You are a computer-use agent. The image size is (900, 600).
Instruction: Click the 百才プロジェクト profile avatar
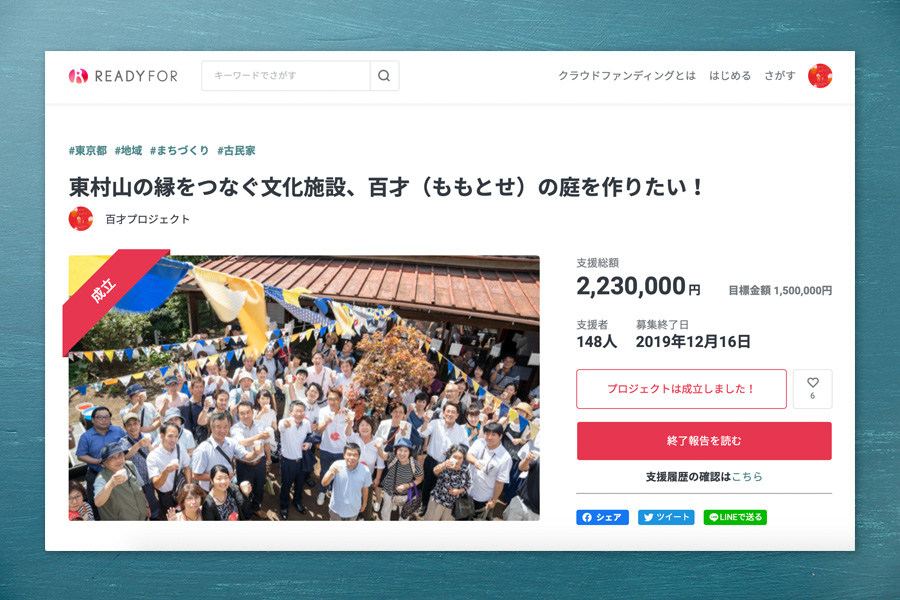80,219
